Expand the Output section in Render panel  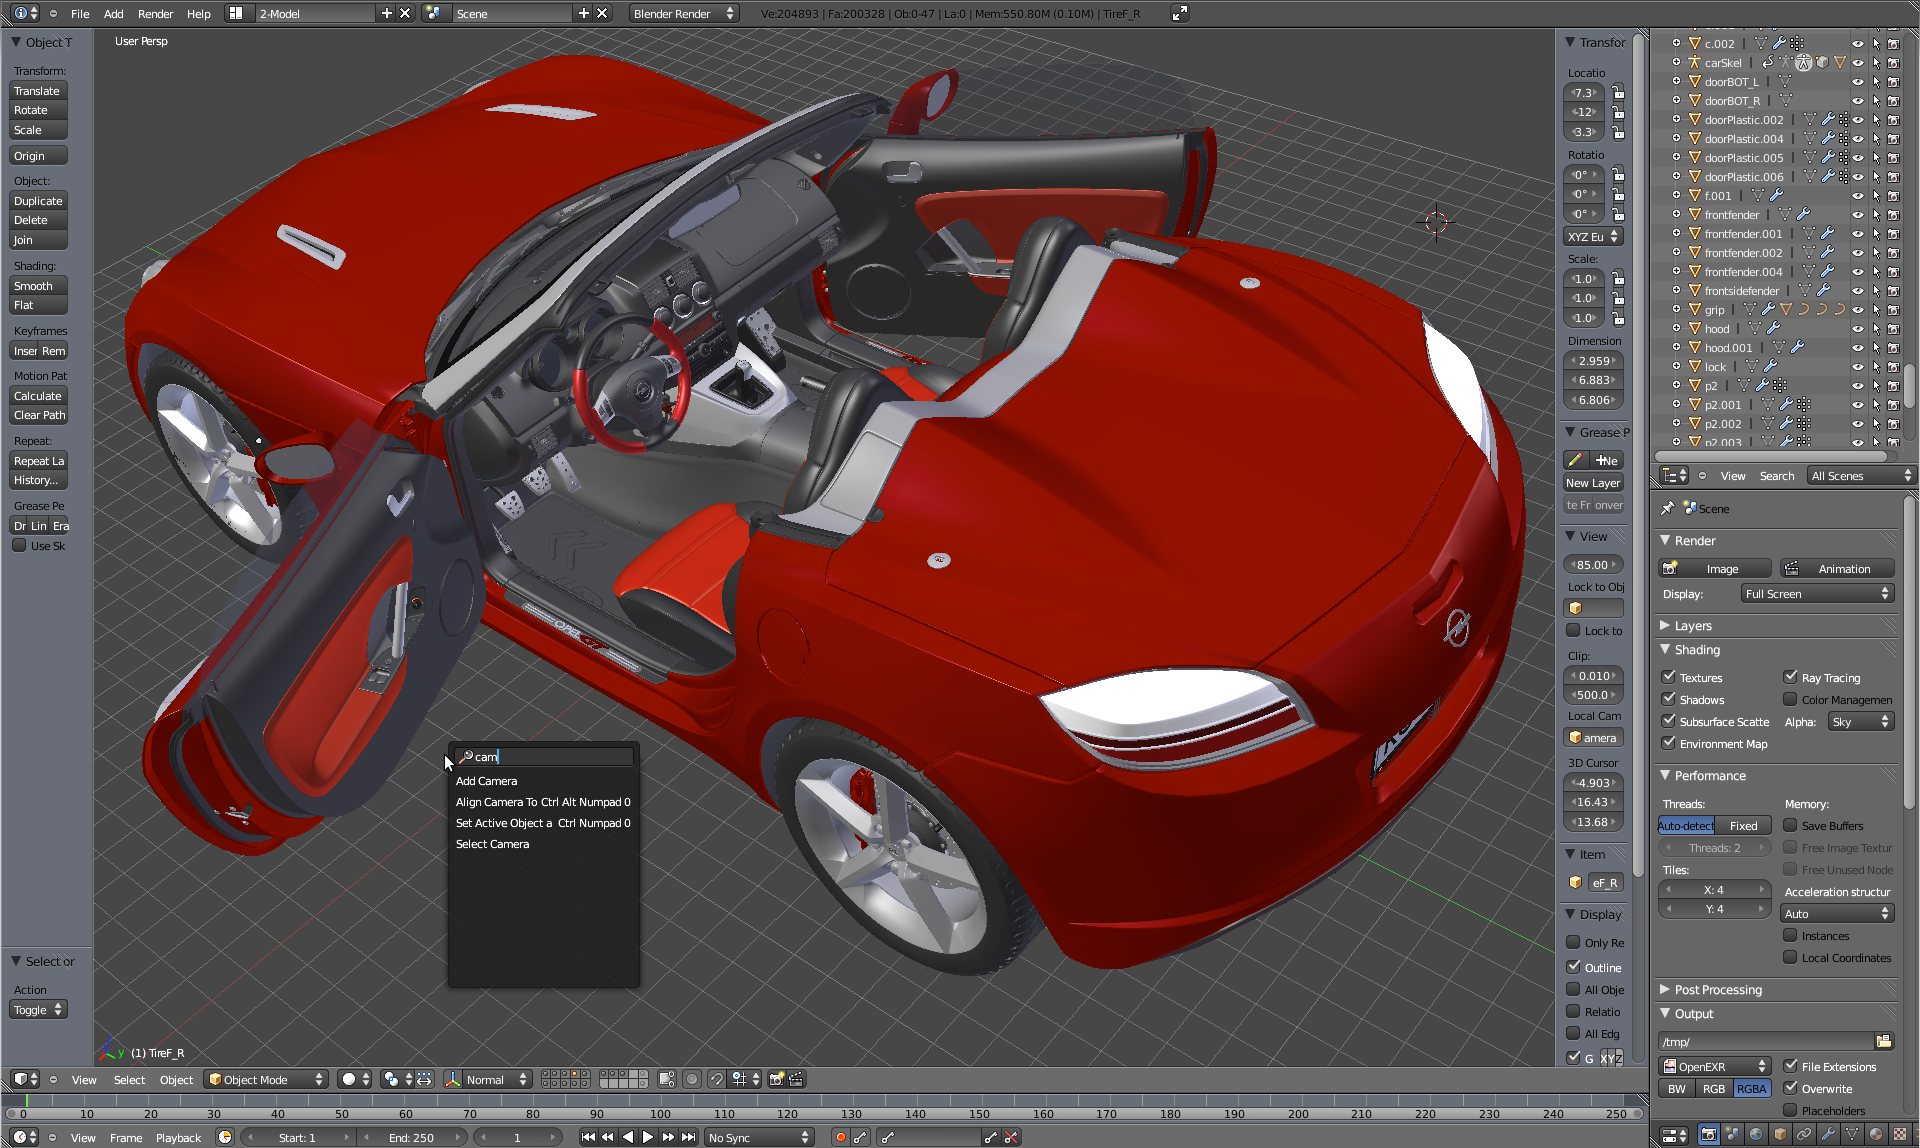(1690, 1013)
